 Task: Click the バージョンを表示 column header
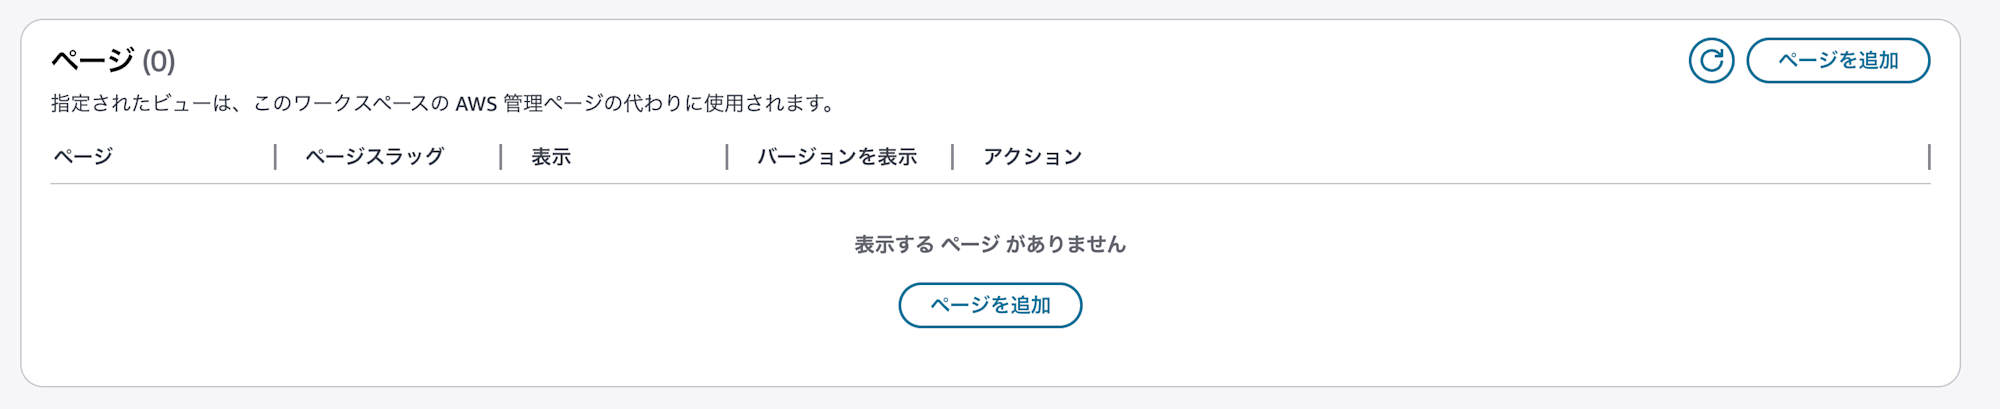point(837,157)
